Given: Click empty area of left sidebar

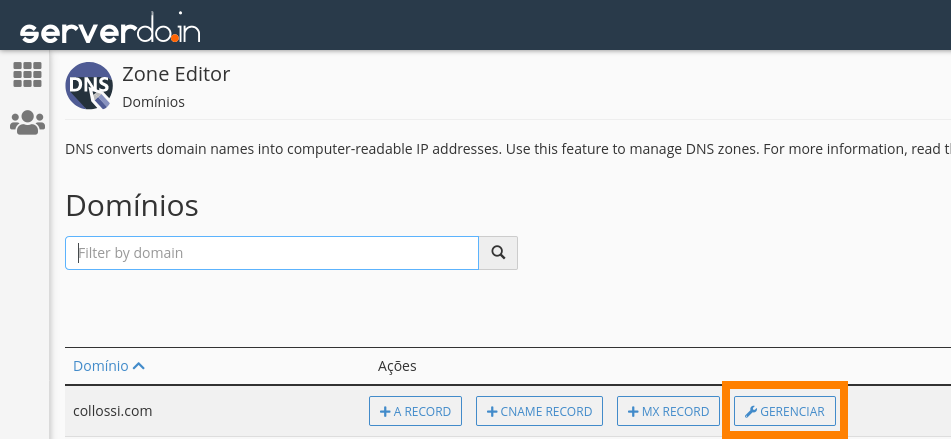Looking at the screenshot, I should click(25, 300).
